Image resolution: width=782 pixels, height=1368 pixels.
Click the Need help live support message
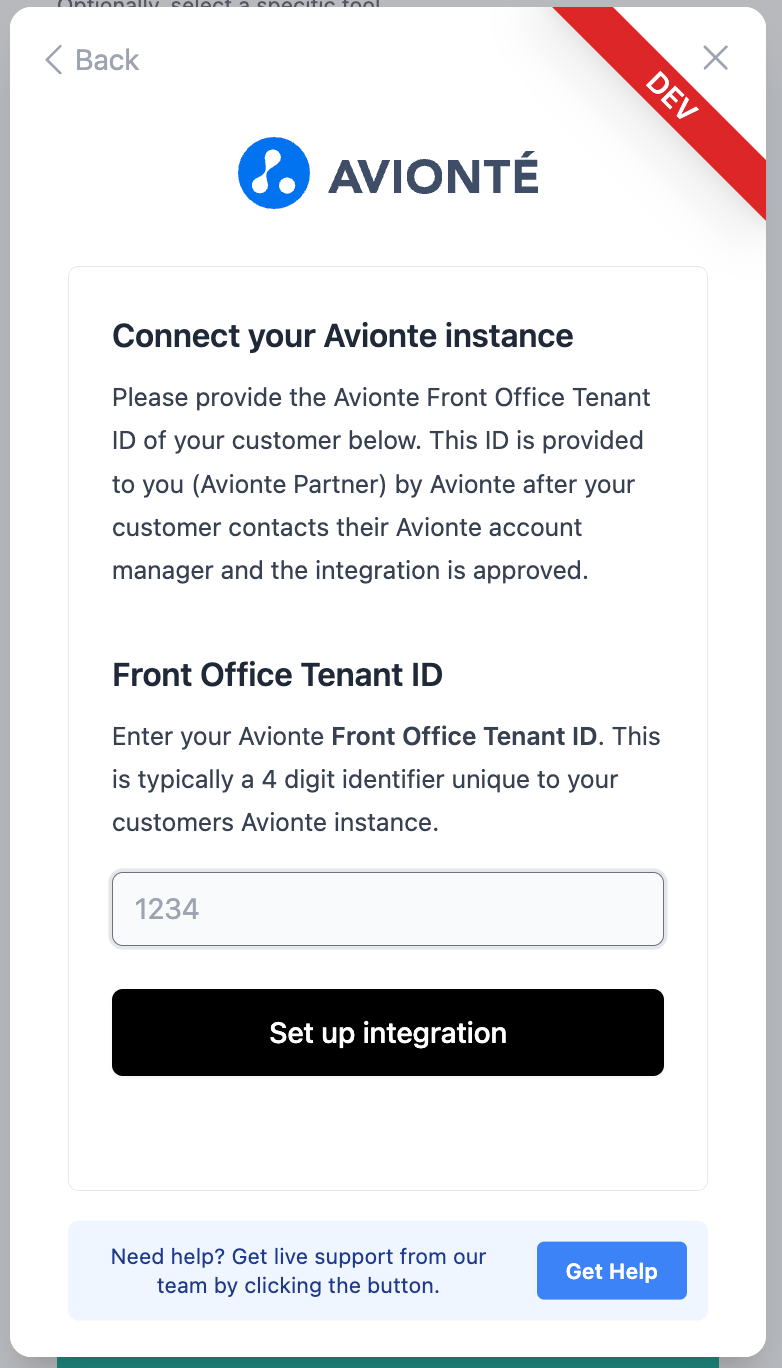tap(298, 1271)
